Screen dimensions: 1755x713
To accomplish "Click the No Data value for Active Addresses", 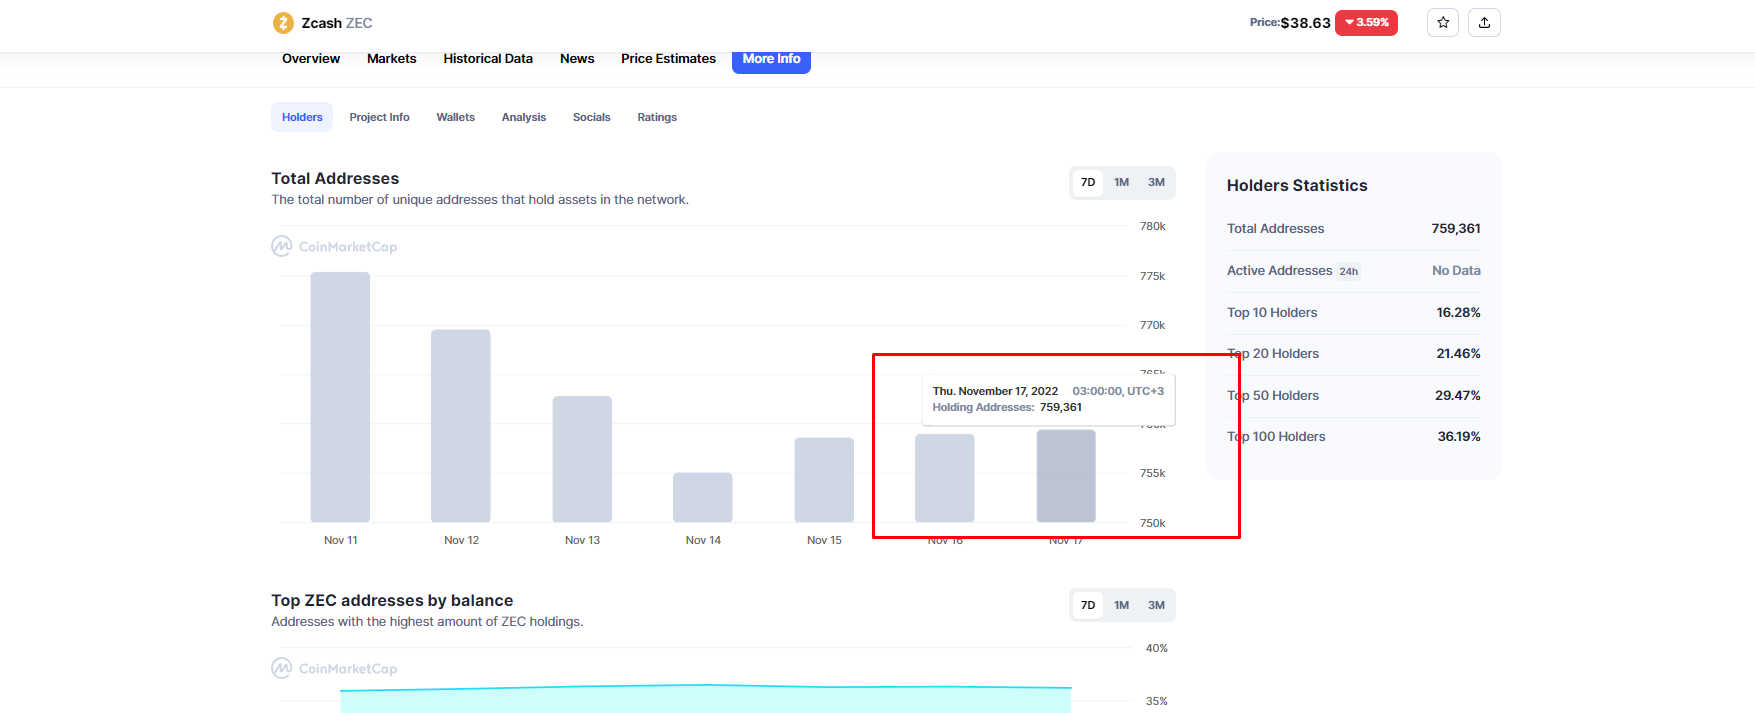I will click(x=1456, y=270).
